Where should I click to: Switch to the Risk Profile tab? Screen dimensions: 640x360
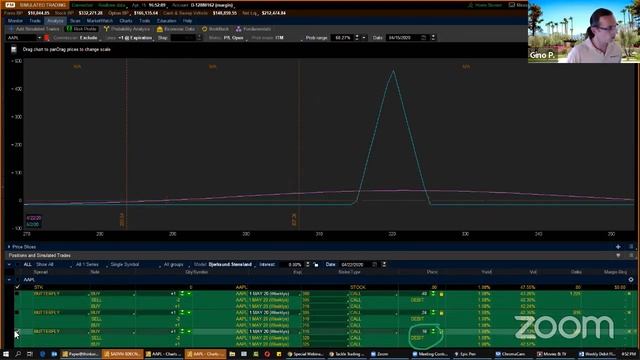(x=82, y=29)
